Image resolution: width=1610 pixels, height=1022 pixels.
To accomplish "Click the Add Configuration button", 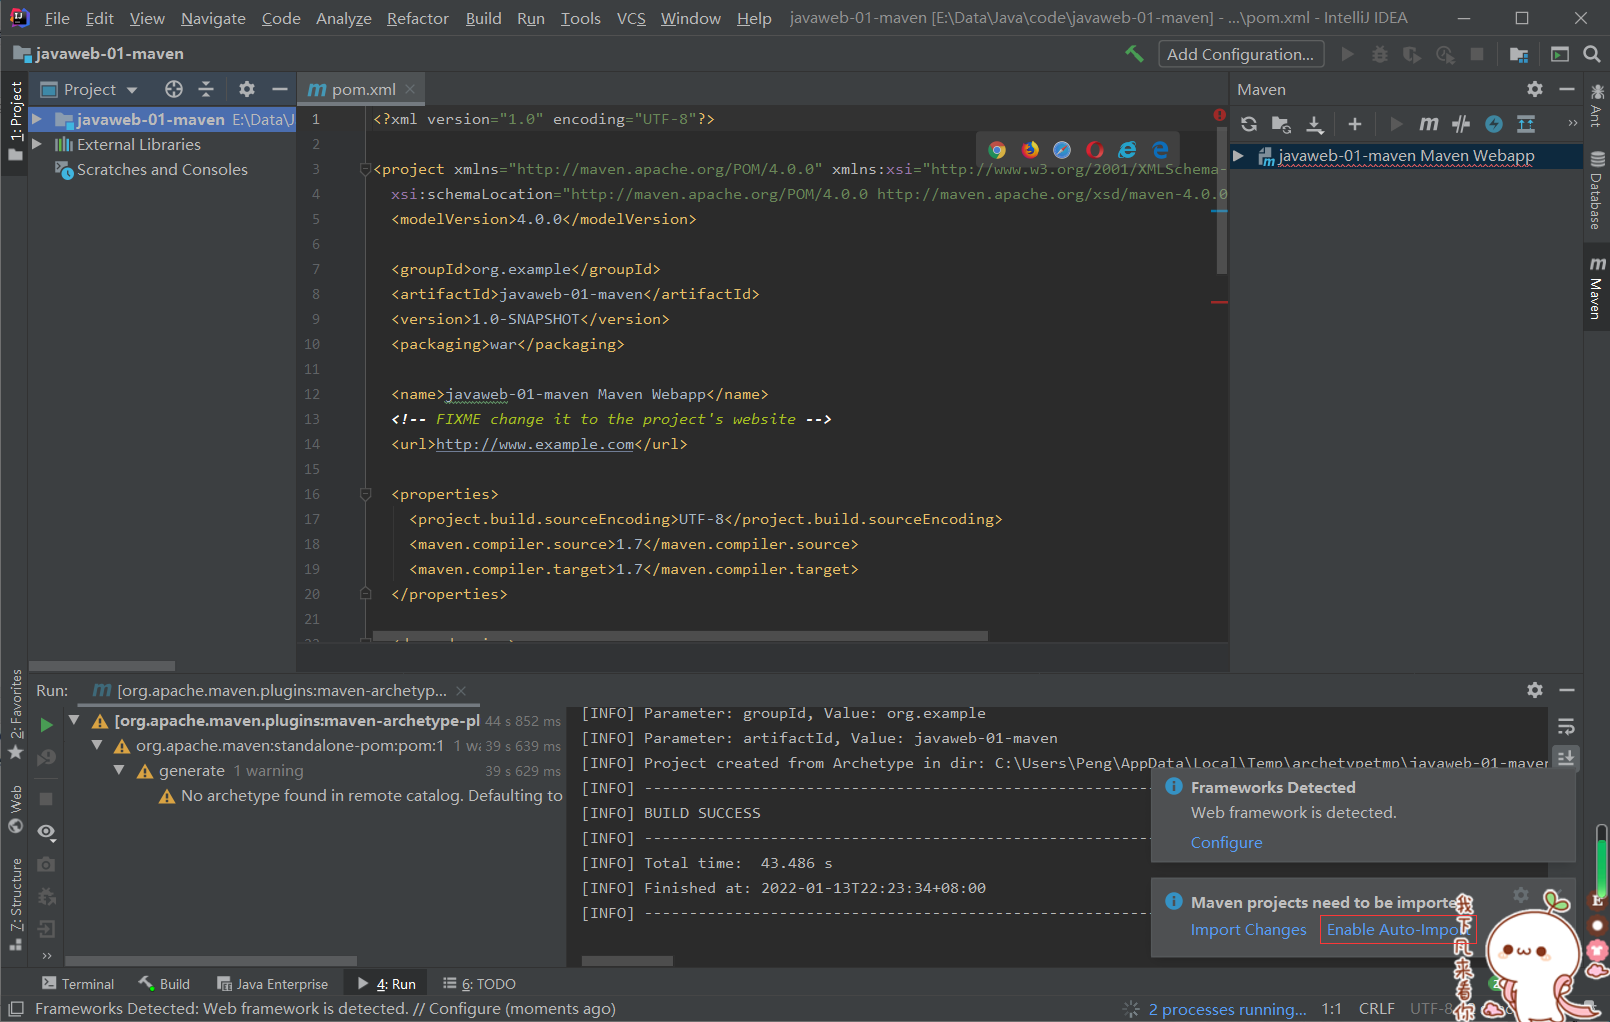I will (x=1241, y=54).
